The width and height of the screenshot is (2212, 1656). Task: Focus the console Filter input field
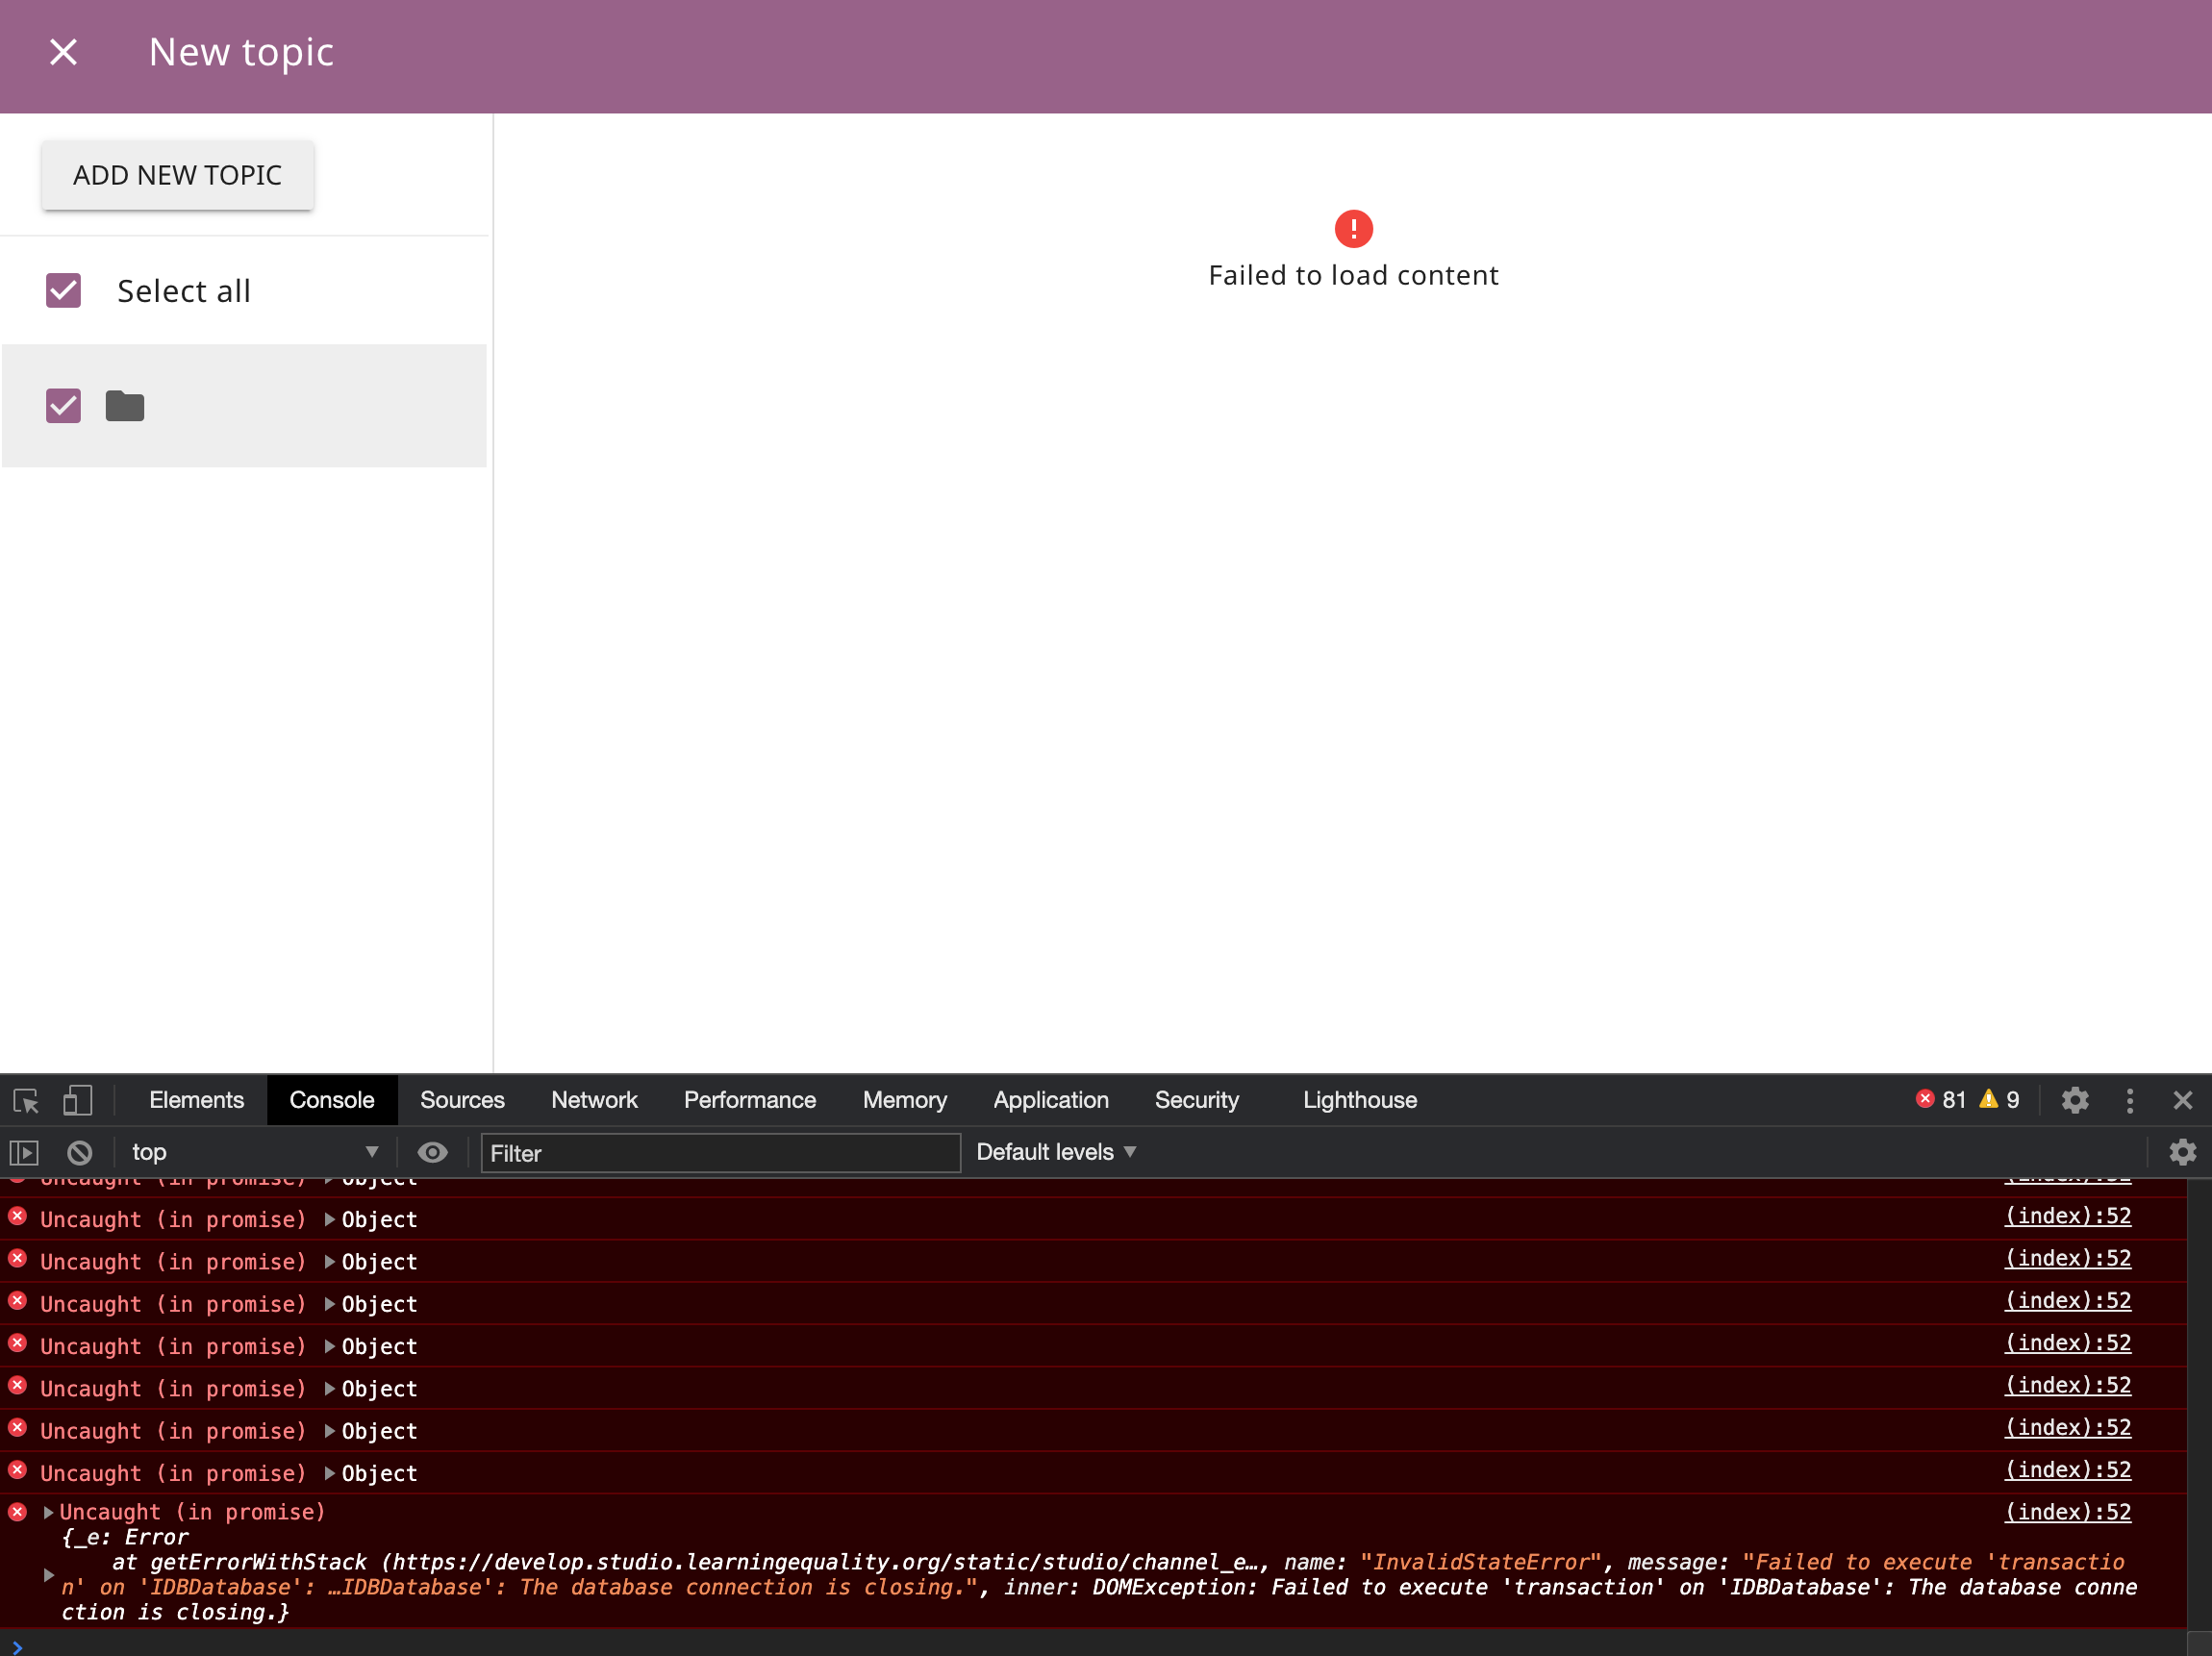point(721,1153)
